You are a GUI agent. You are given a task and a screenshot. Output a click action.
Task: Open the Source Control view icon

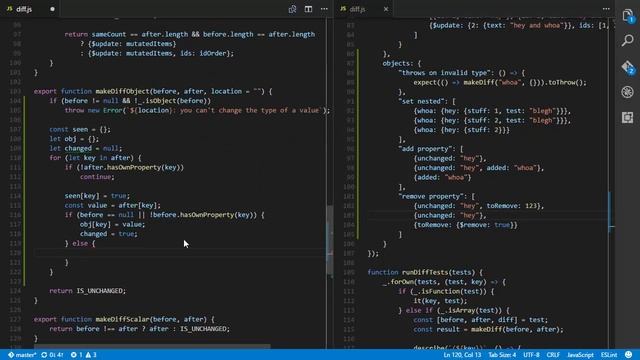(x=628, y=67)
